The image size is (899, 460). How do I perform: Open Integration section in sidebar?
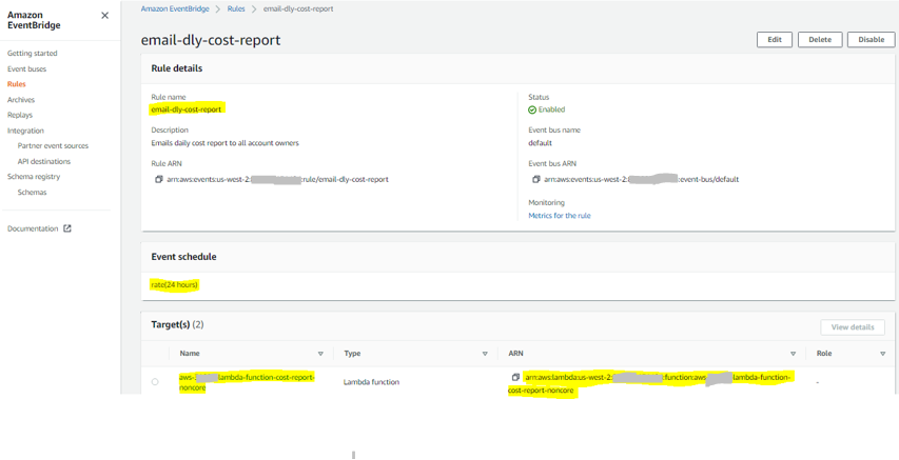tap(25, 131)
